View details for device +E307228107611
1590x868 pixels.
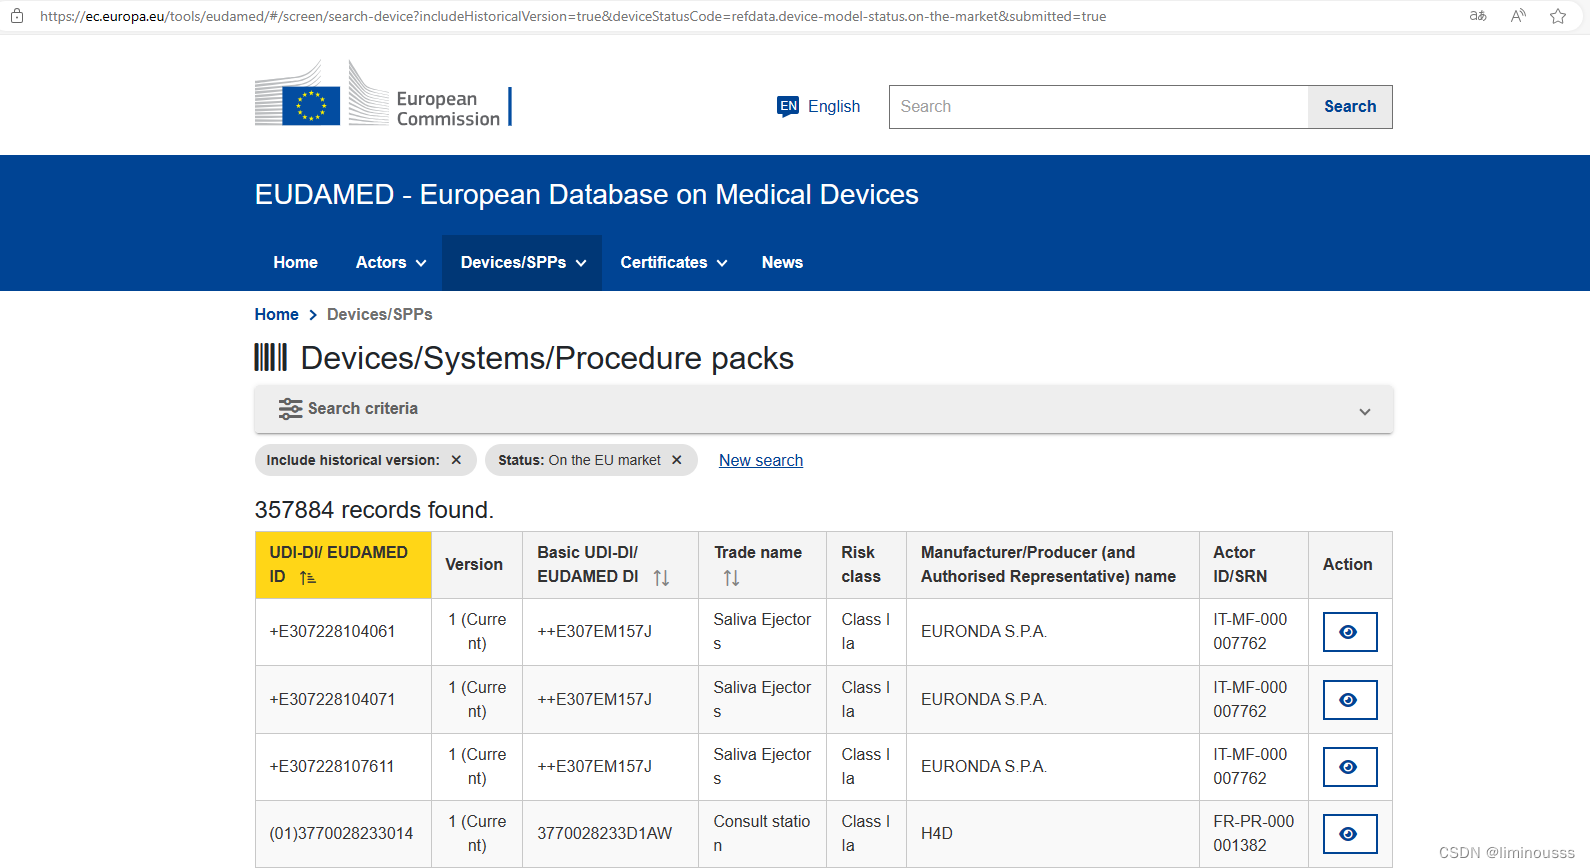(x=1349, y=767)
